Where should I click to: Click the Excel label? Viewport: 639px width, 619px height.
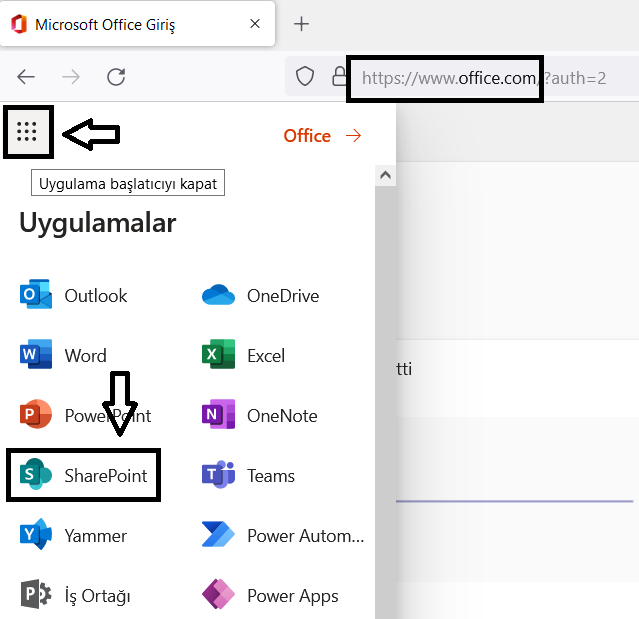266,356
